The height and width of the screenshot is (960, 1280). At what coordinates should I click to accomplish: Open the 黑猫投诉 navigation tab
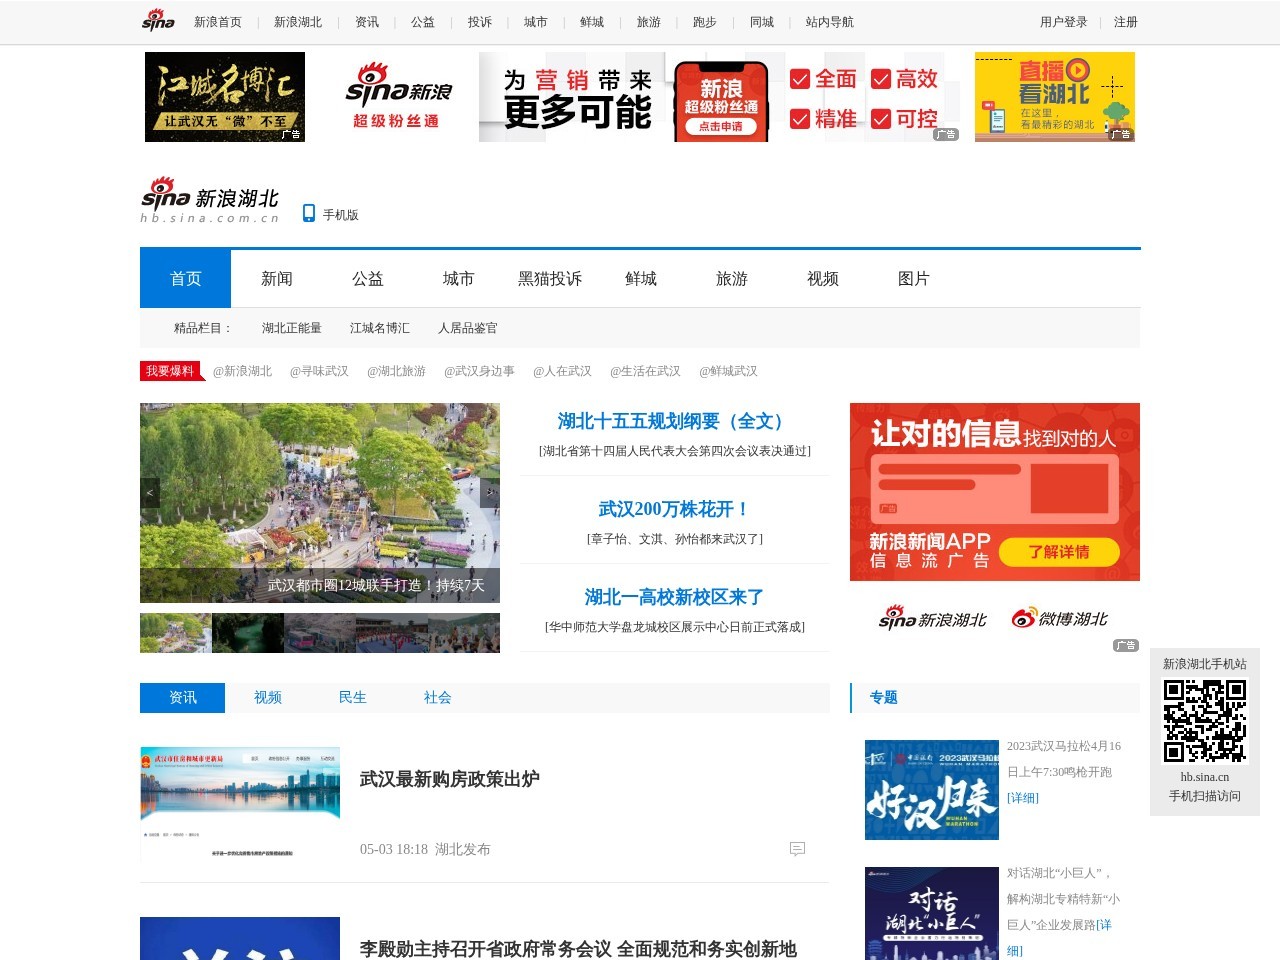[x=550, y=278]
